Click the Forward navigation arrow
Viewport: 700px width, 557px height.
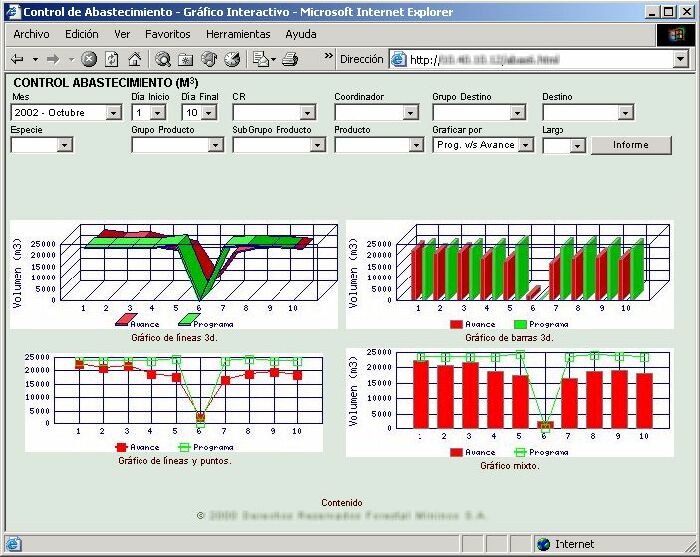(x=53, y=60)
